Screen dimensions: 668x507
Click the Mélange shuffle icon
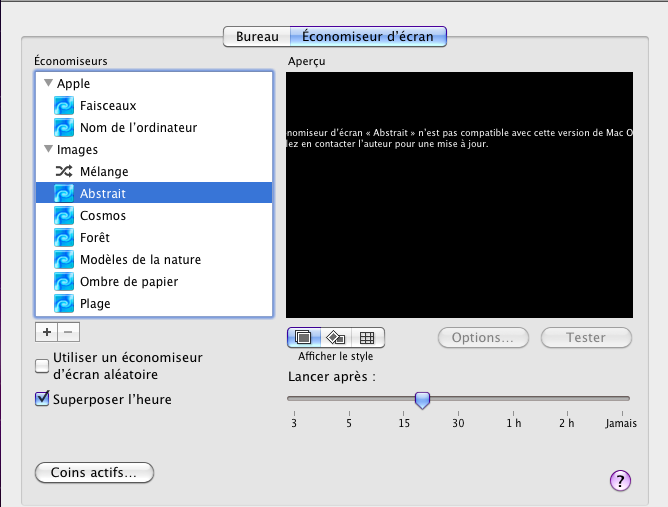click(64, 171)
